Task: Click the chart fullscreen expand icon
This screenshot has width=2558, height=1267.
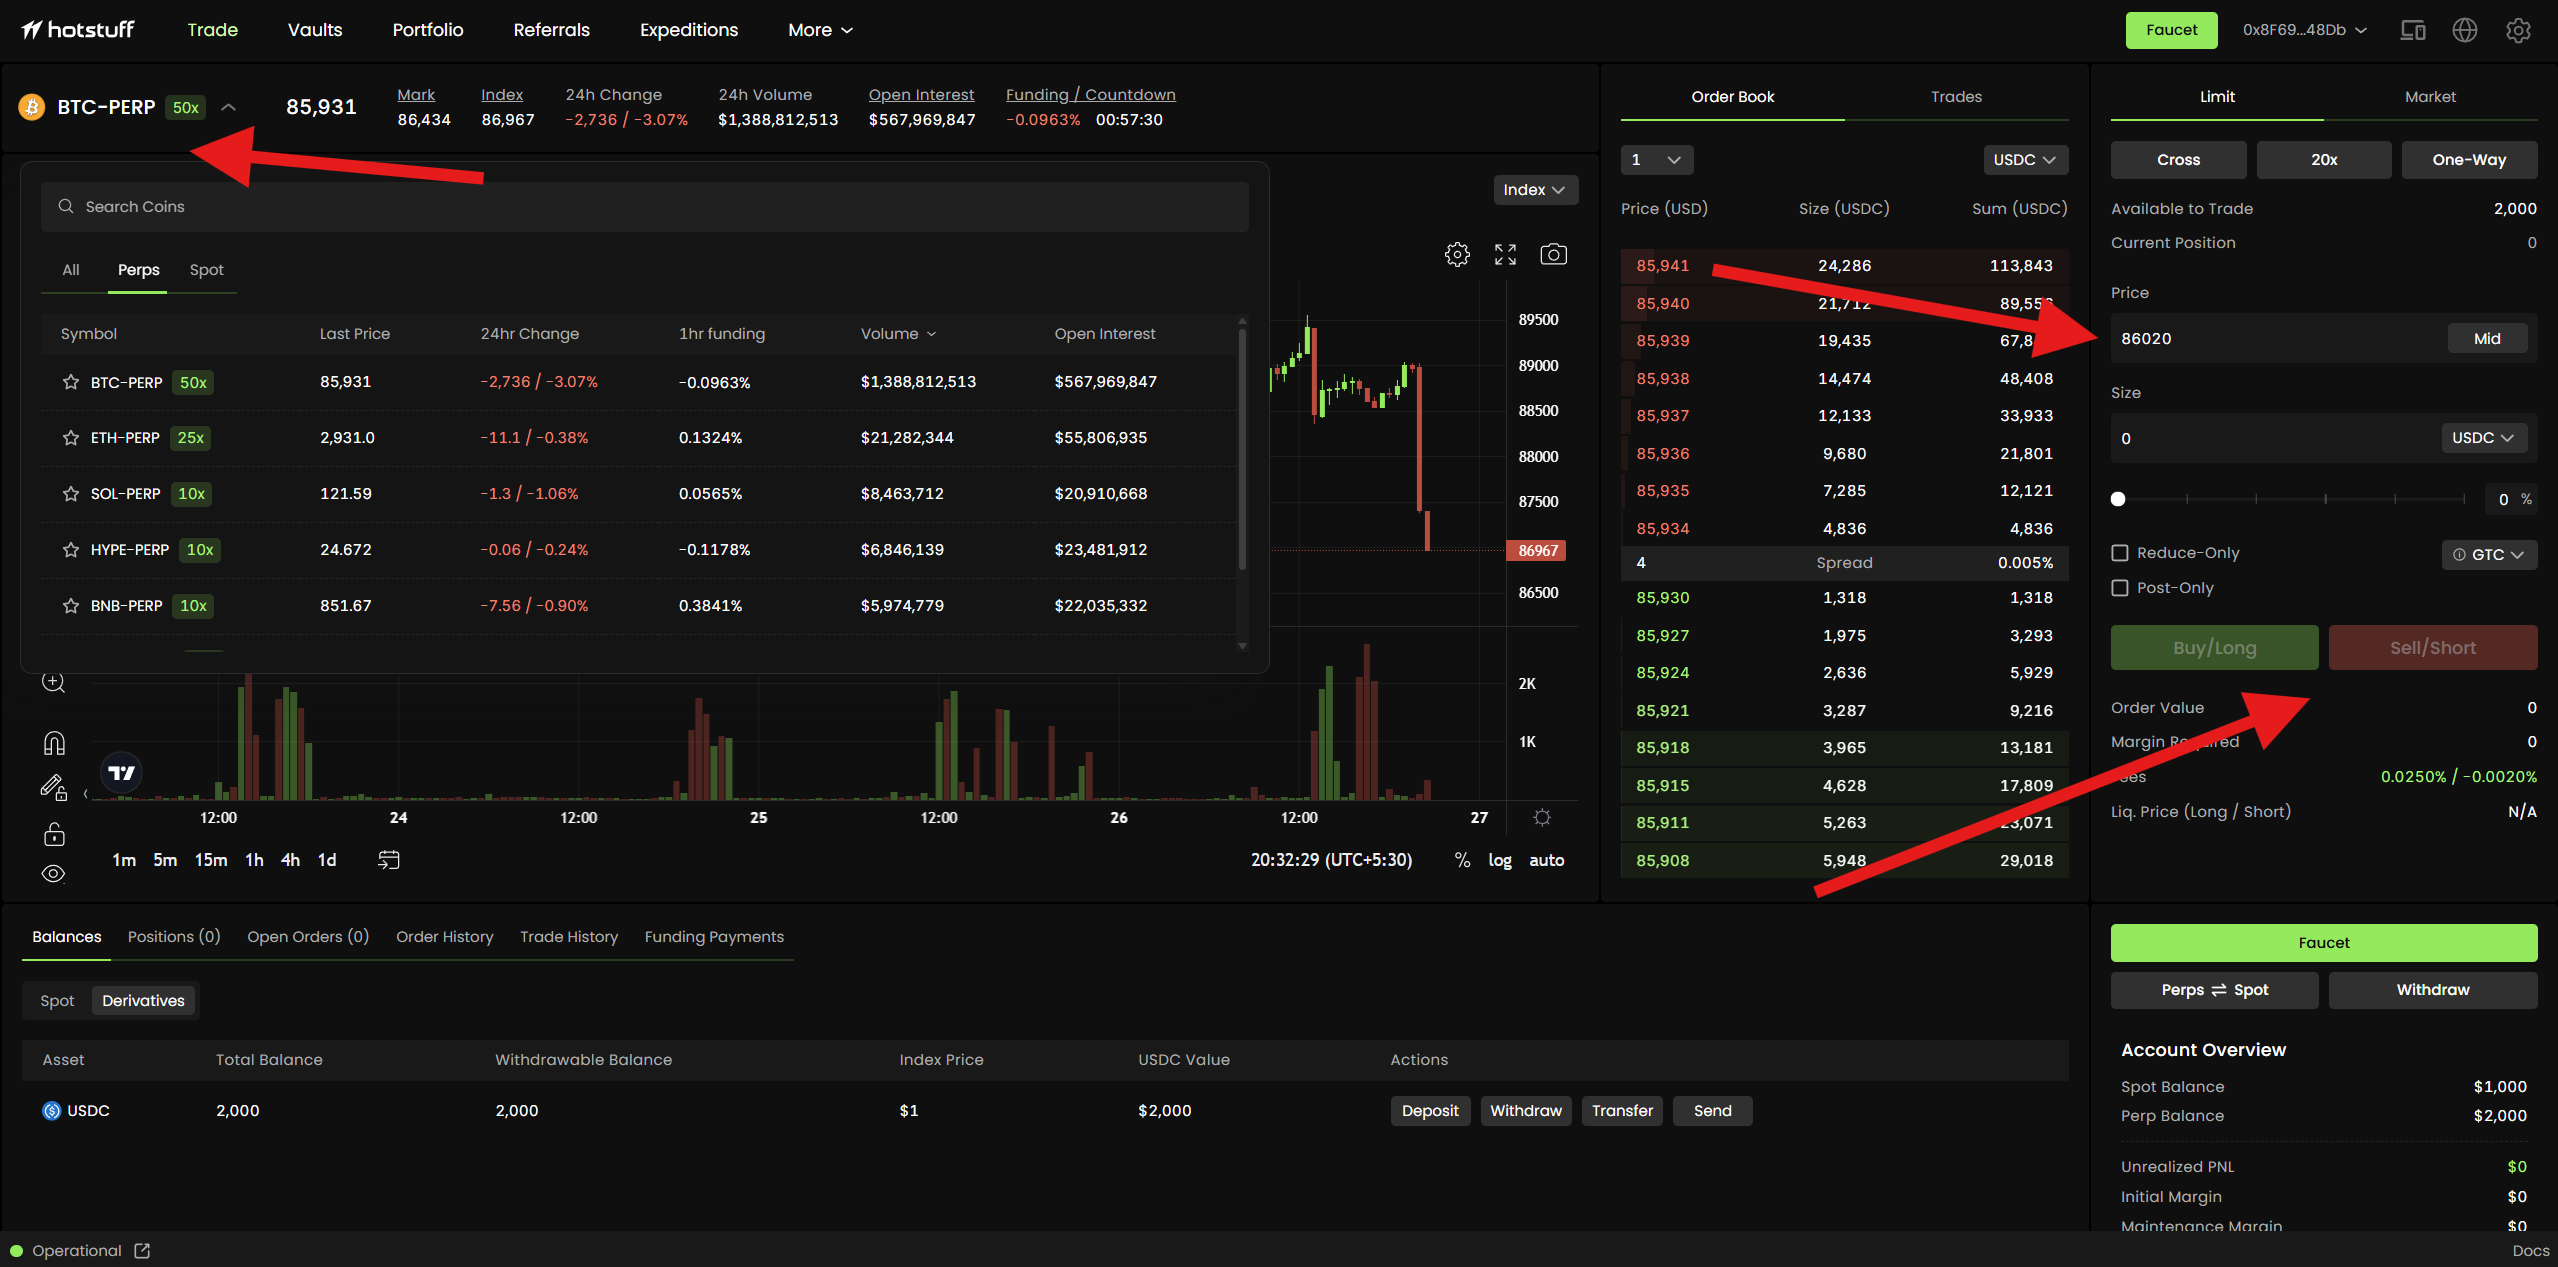Action: pos(1505,254)
